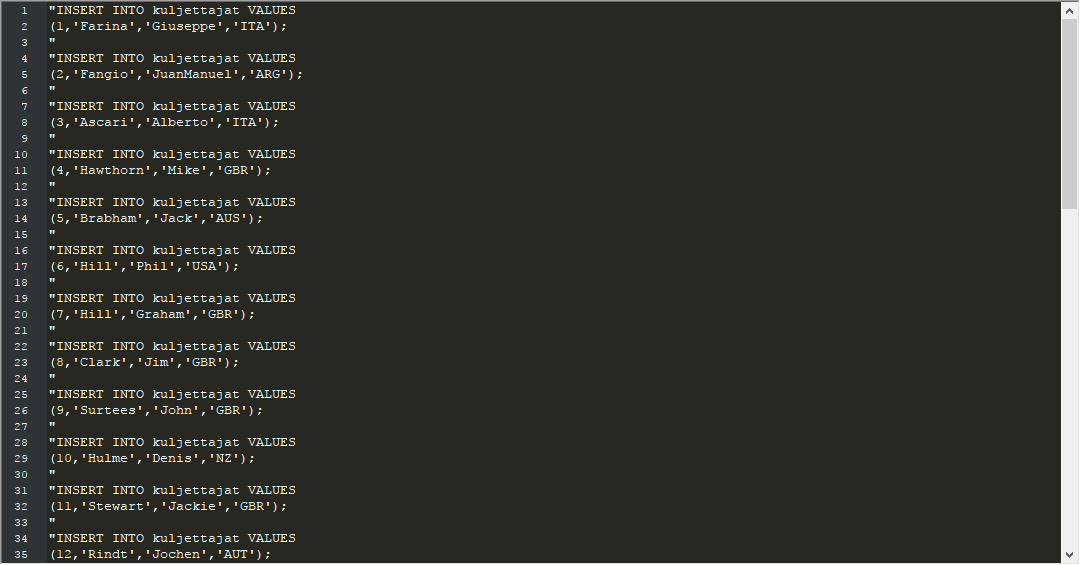Click line number 17 in the gutter
The height and width of the screenshot is (565, 1080).
click(22, 266)
